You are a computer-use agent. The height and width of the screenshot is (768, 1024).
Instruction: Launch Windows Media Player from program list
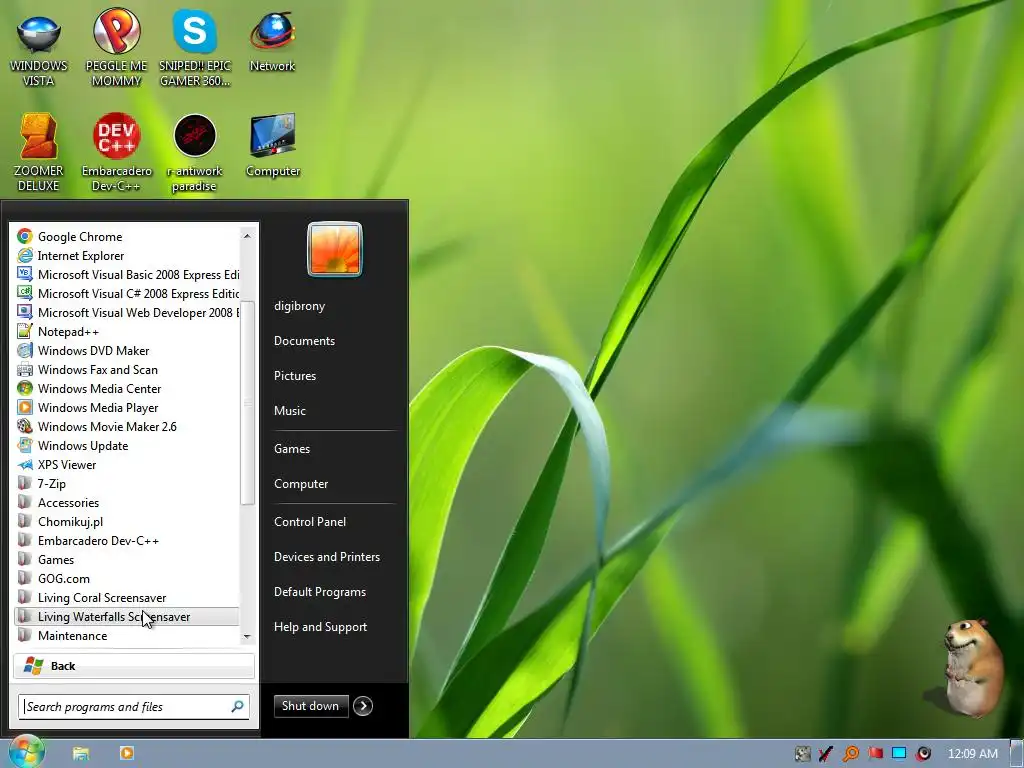127,407
